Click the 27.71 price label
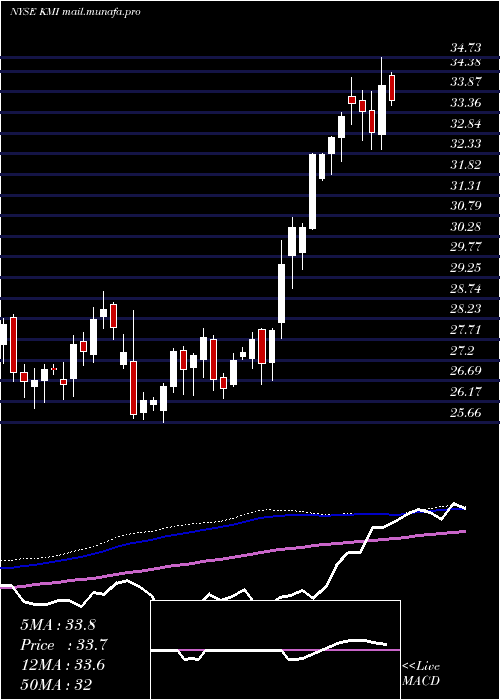500x700 pixels. tap(466, 329)
